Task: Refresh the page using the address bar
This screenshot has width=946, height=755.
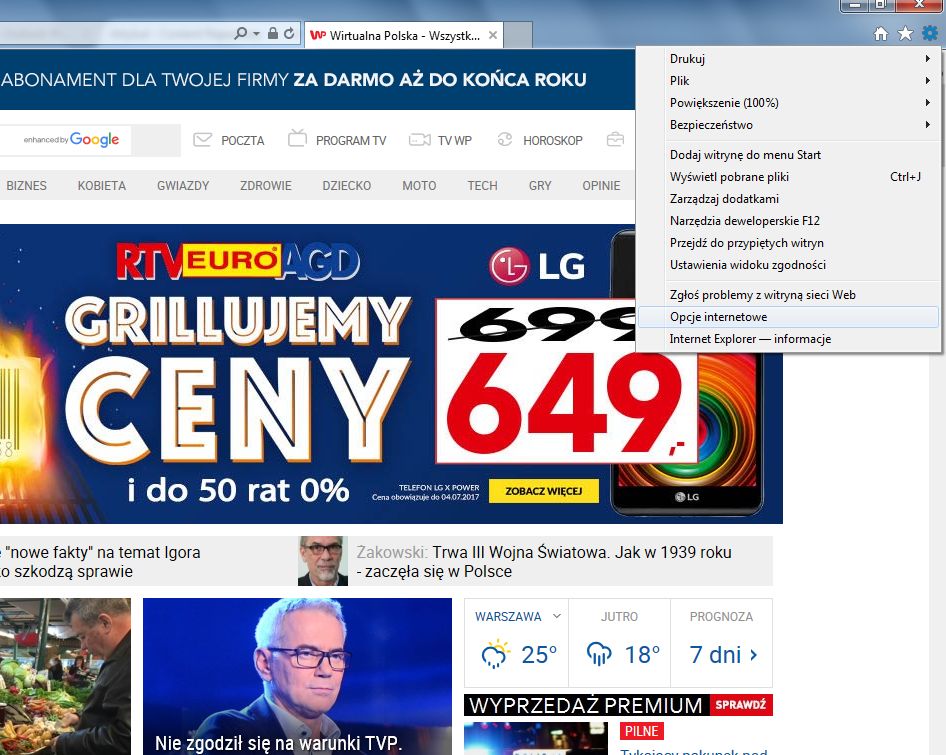Action: [289, 33]
